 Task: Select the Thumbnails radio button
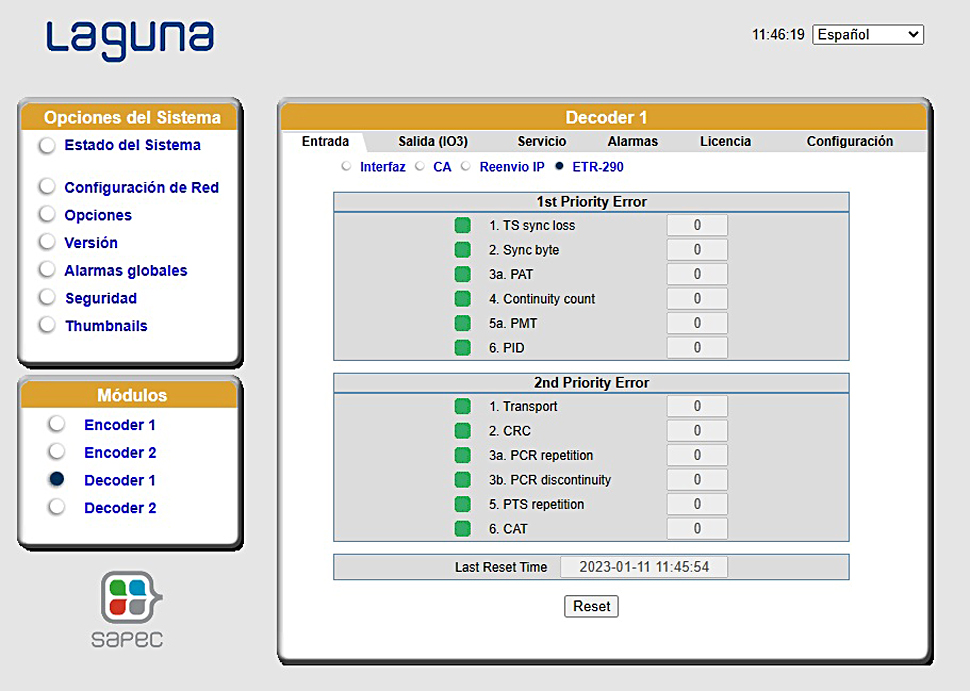click(47, 324)
